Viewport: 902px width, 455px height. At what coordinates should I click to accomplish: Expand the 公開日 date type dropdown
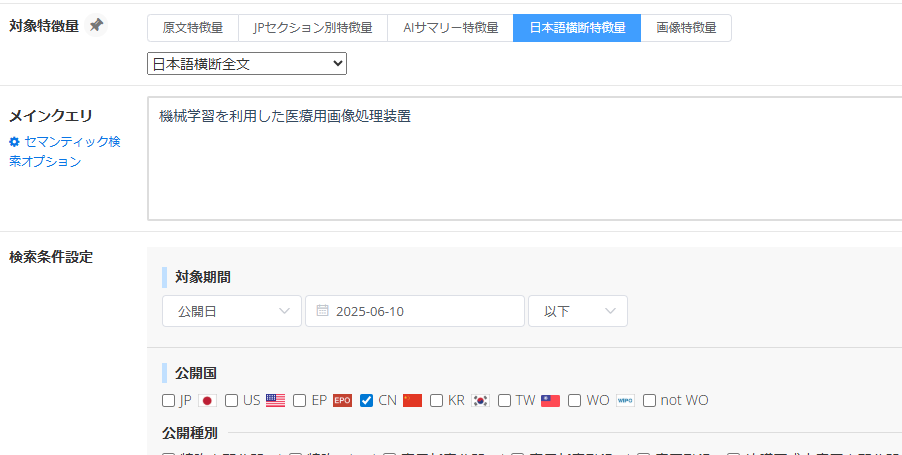pyautogui.click(x=231, y=311)
